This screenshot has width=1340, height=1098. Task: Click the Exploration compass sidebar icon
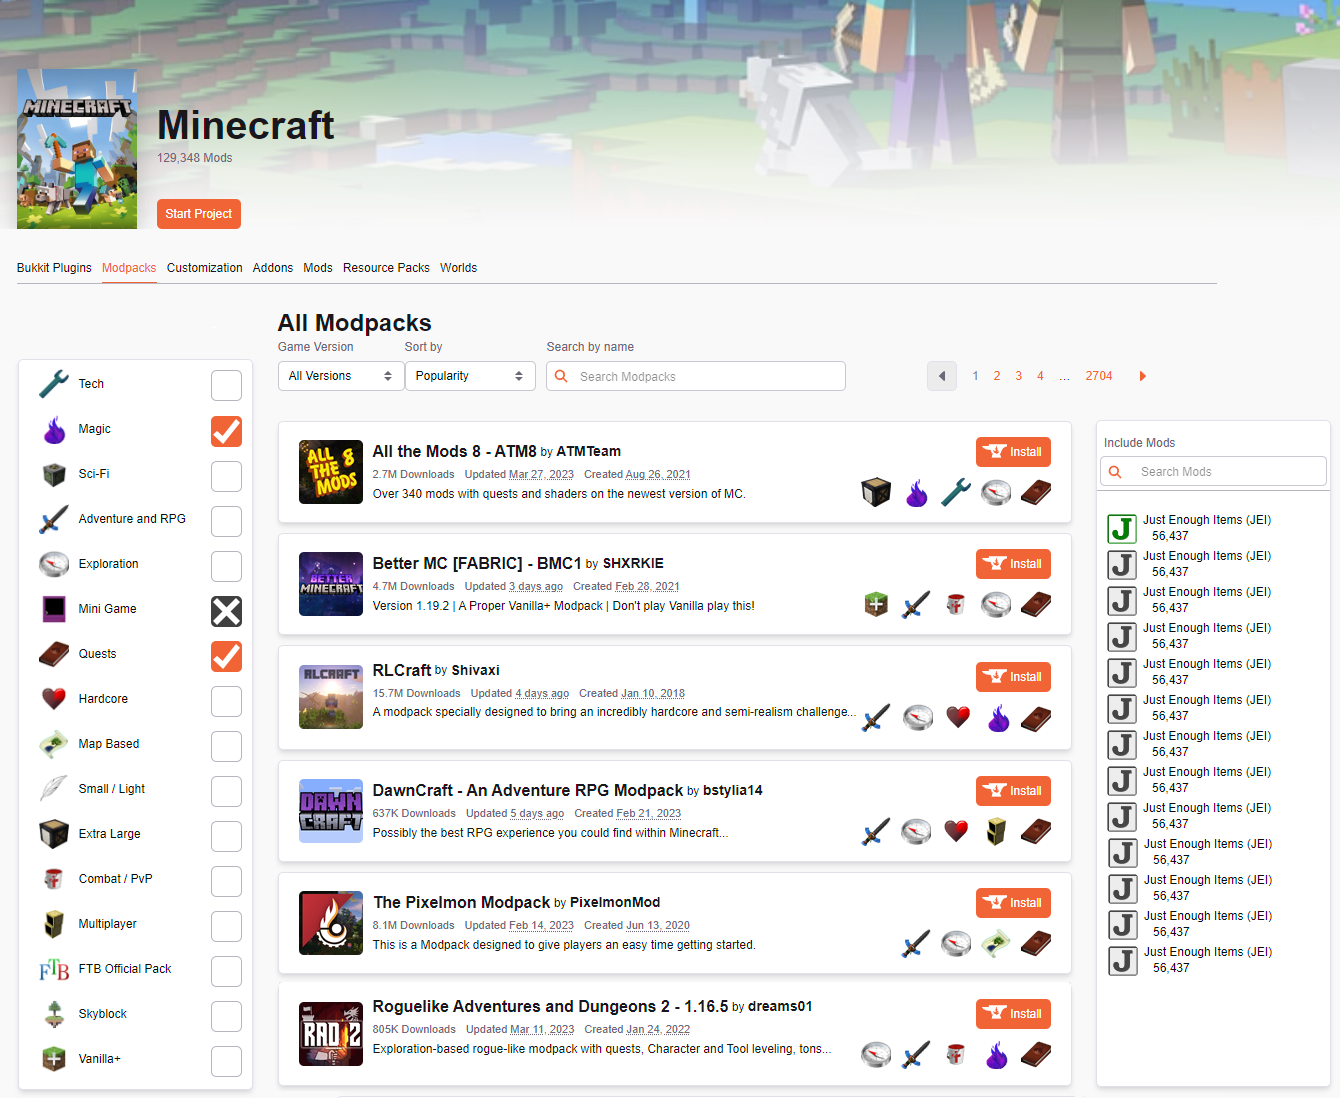tap(54, 564)
